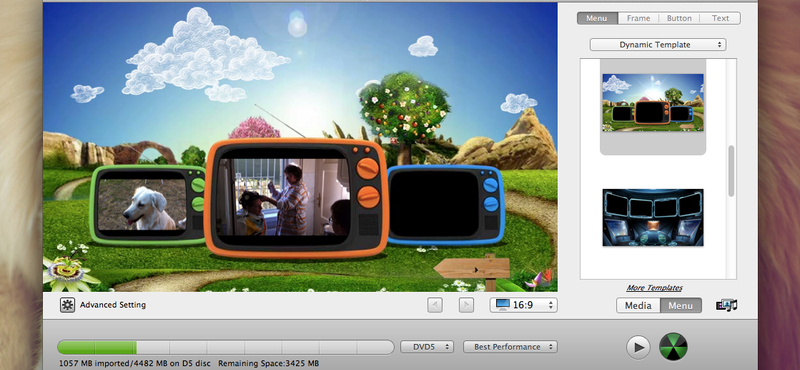This screenshot has height=370, width=800.
Task: Switch to the Media view button
Action: (638, 305)
